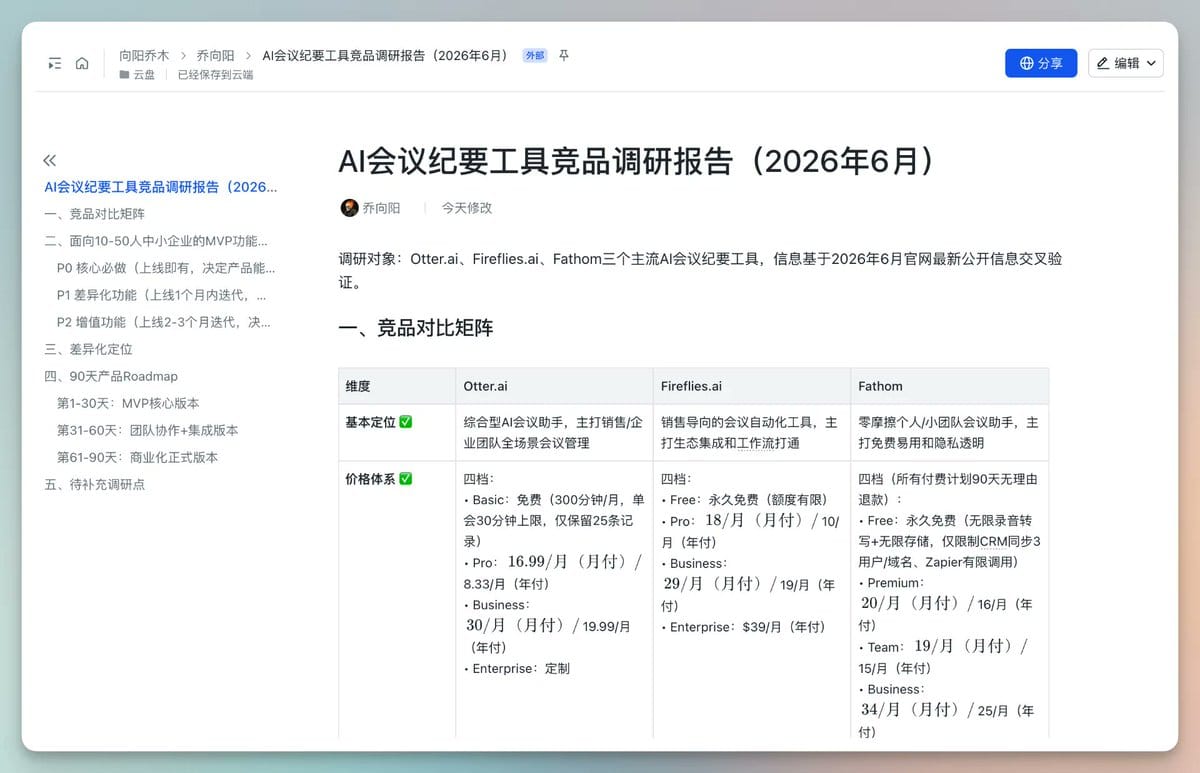Jump to 三、差异化定位 in outline

point(88,349)
